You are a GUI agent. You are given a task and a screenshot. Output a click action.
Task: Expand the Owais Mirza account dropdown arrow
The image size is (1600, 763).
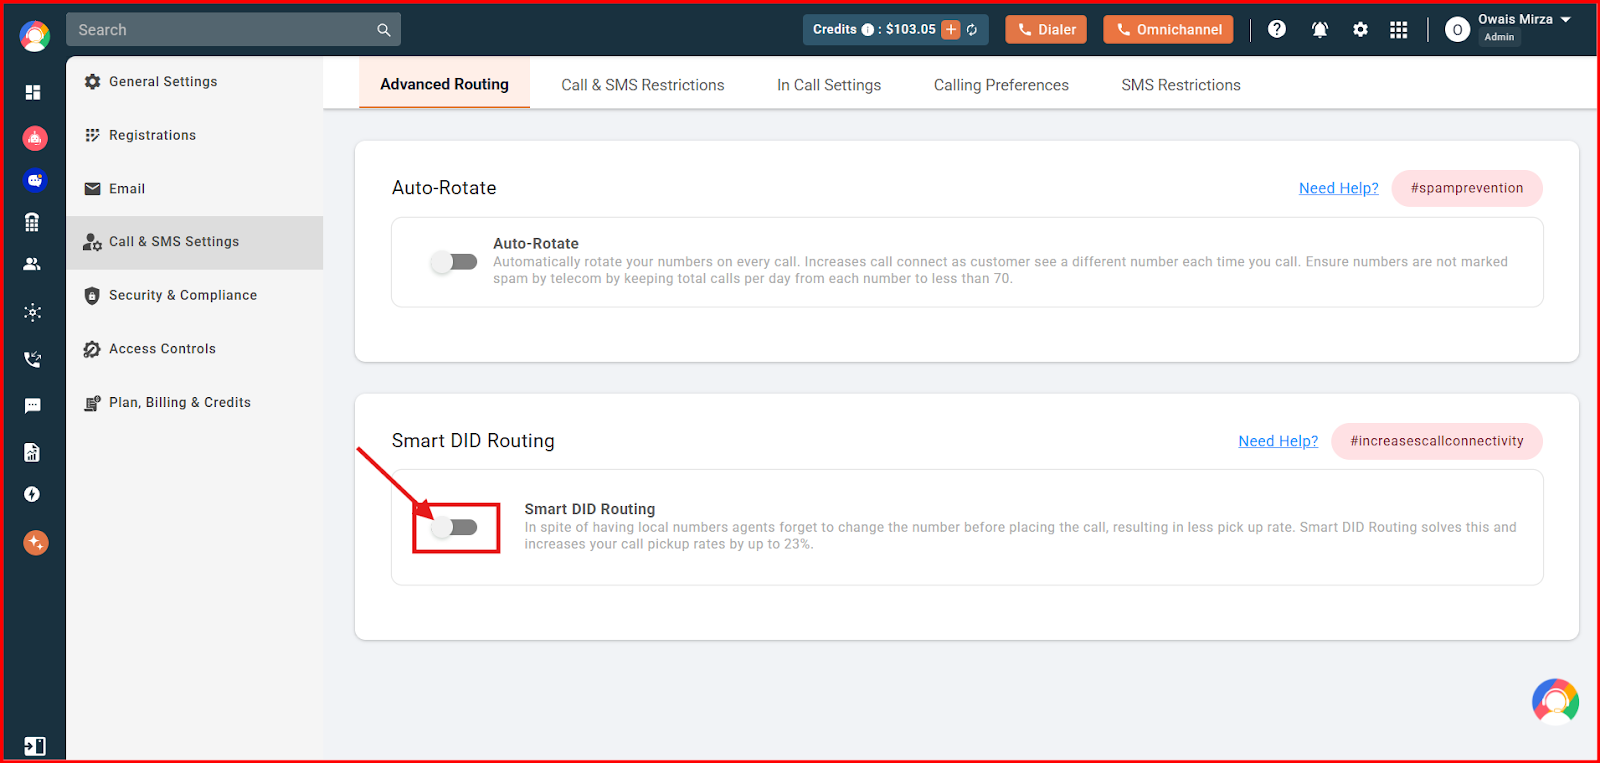click(x=1566, y=19)
